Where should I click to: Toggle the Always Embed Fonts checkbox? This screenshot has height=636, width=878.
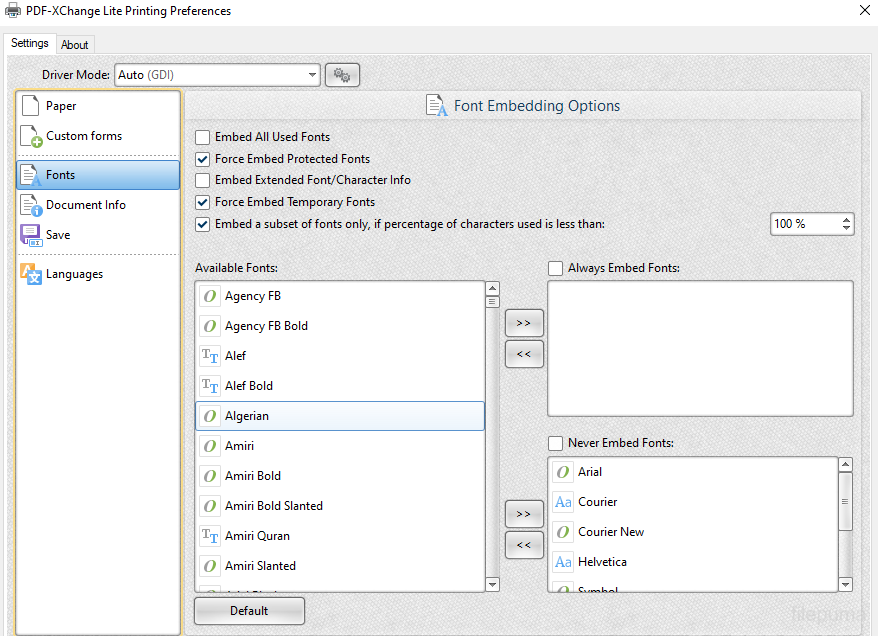[x=556, y=268]
